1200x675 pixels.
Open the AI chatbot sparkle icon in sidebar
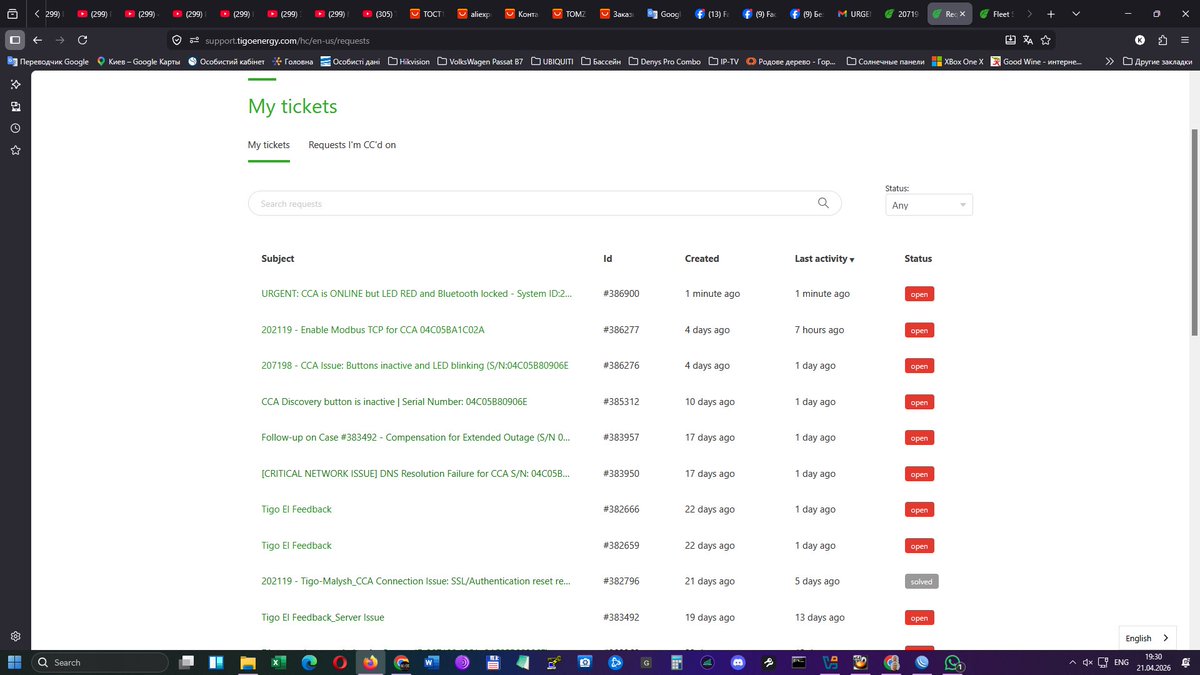[x=16, y=84]
